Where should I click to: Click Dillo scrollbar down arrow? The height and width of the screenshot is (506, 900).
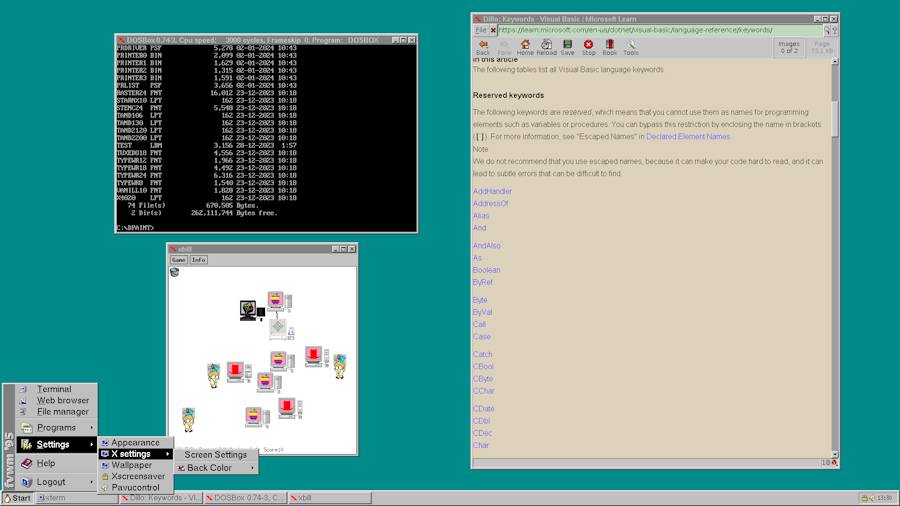tap(835, 454)
